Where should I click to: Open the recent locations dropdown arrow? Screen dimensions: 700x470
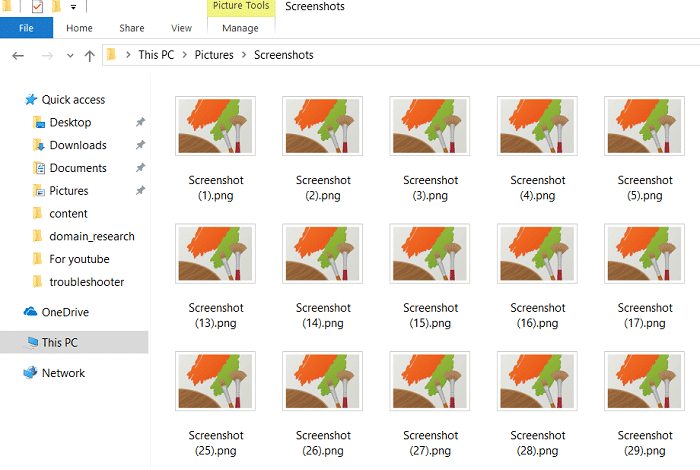[70, 56]
